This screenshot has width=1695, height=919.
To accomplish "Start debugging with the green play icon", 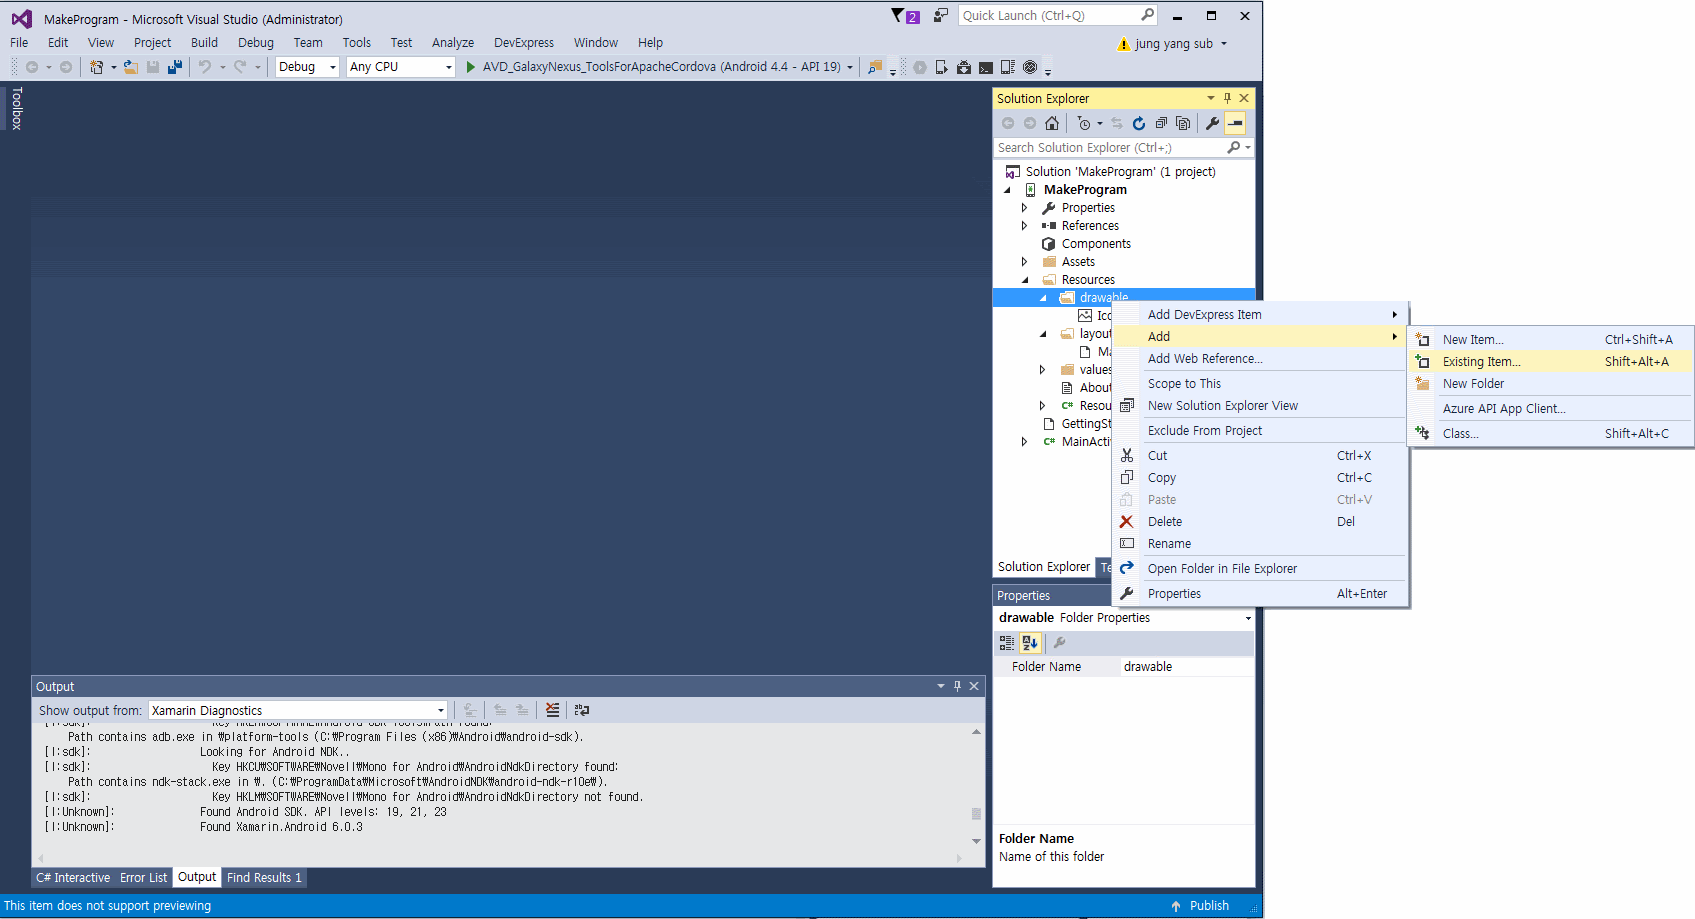I will 470,67.
